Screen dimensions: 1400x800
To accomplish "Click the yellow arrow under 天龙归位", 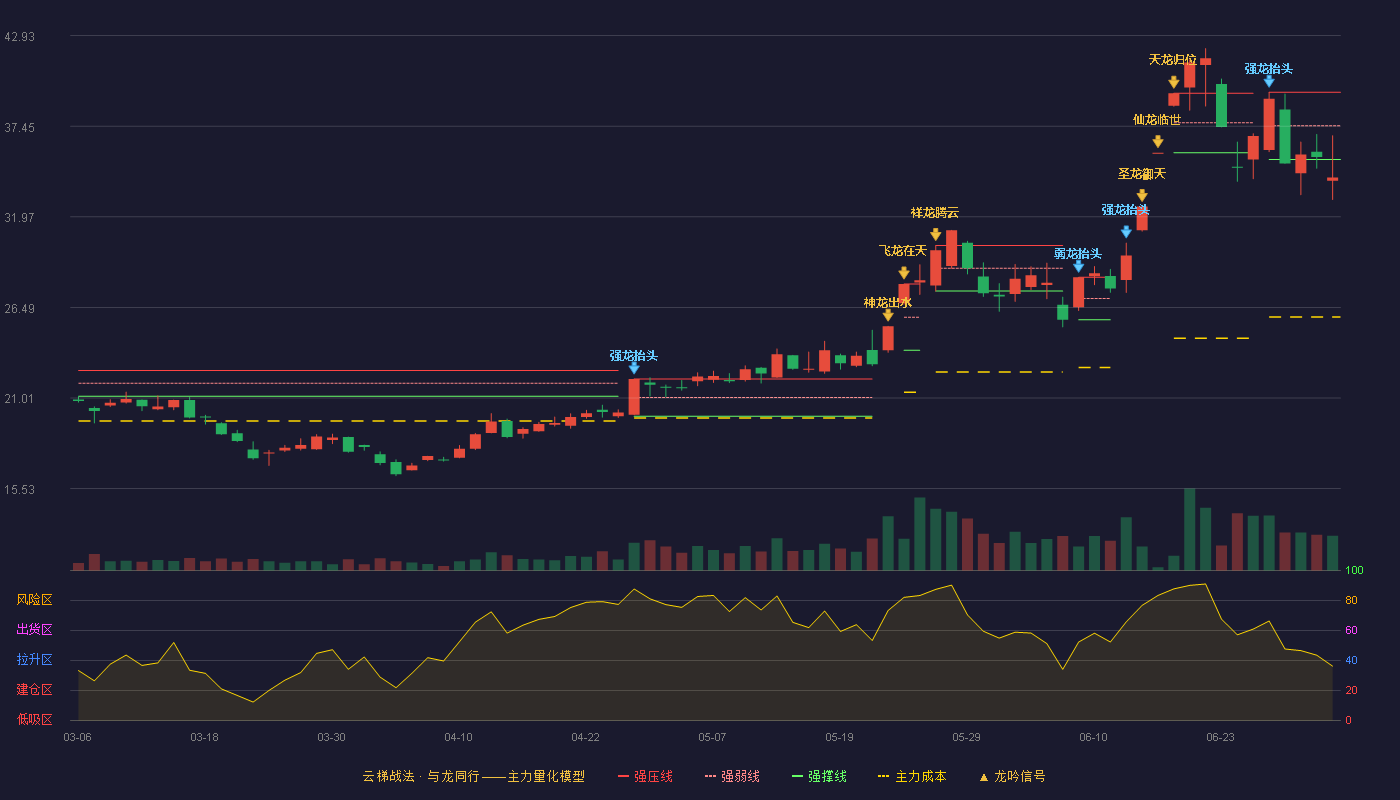I will point(1174,82).
